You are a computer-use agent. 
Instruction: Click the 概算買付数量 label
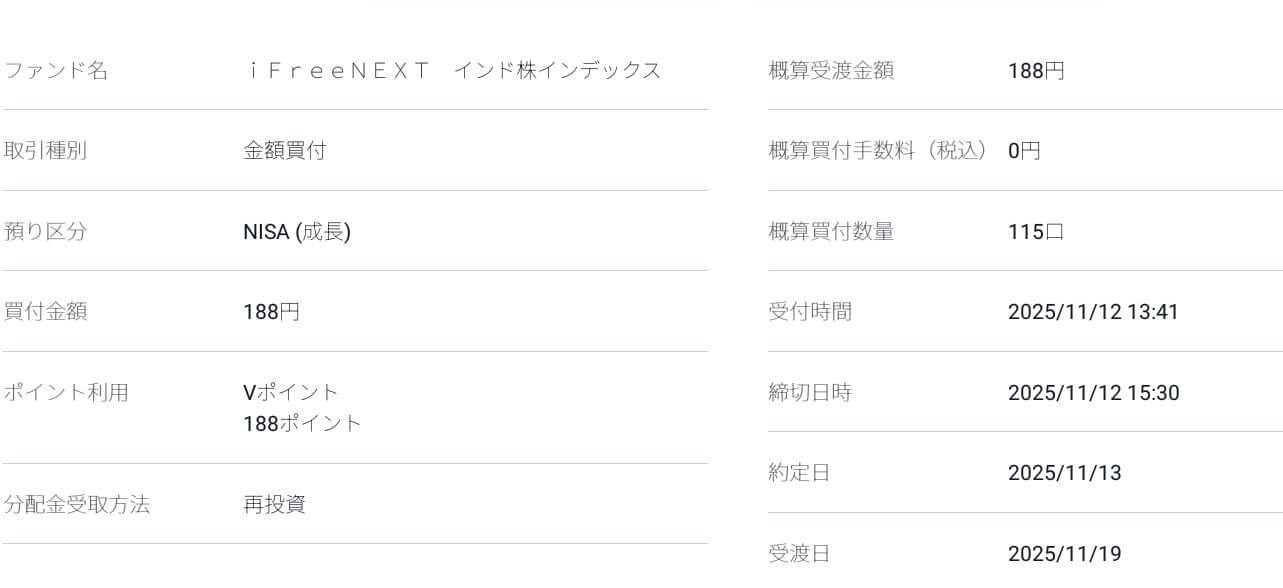(x=830, y=232)
